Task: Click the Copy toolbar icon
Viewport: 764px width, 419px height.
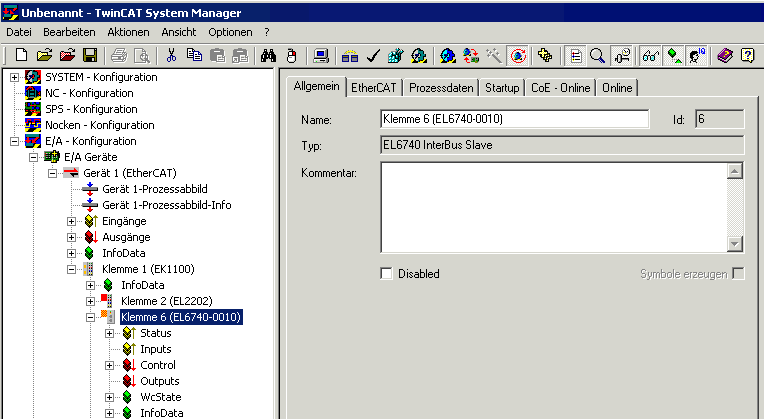Action: click(194, 55)
